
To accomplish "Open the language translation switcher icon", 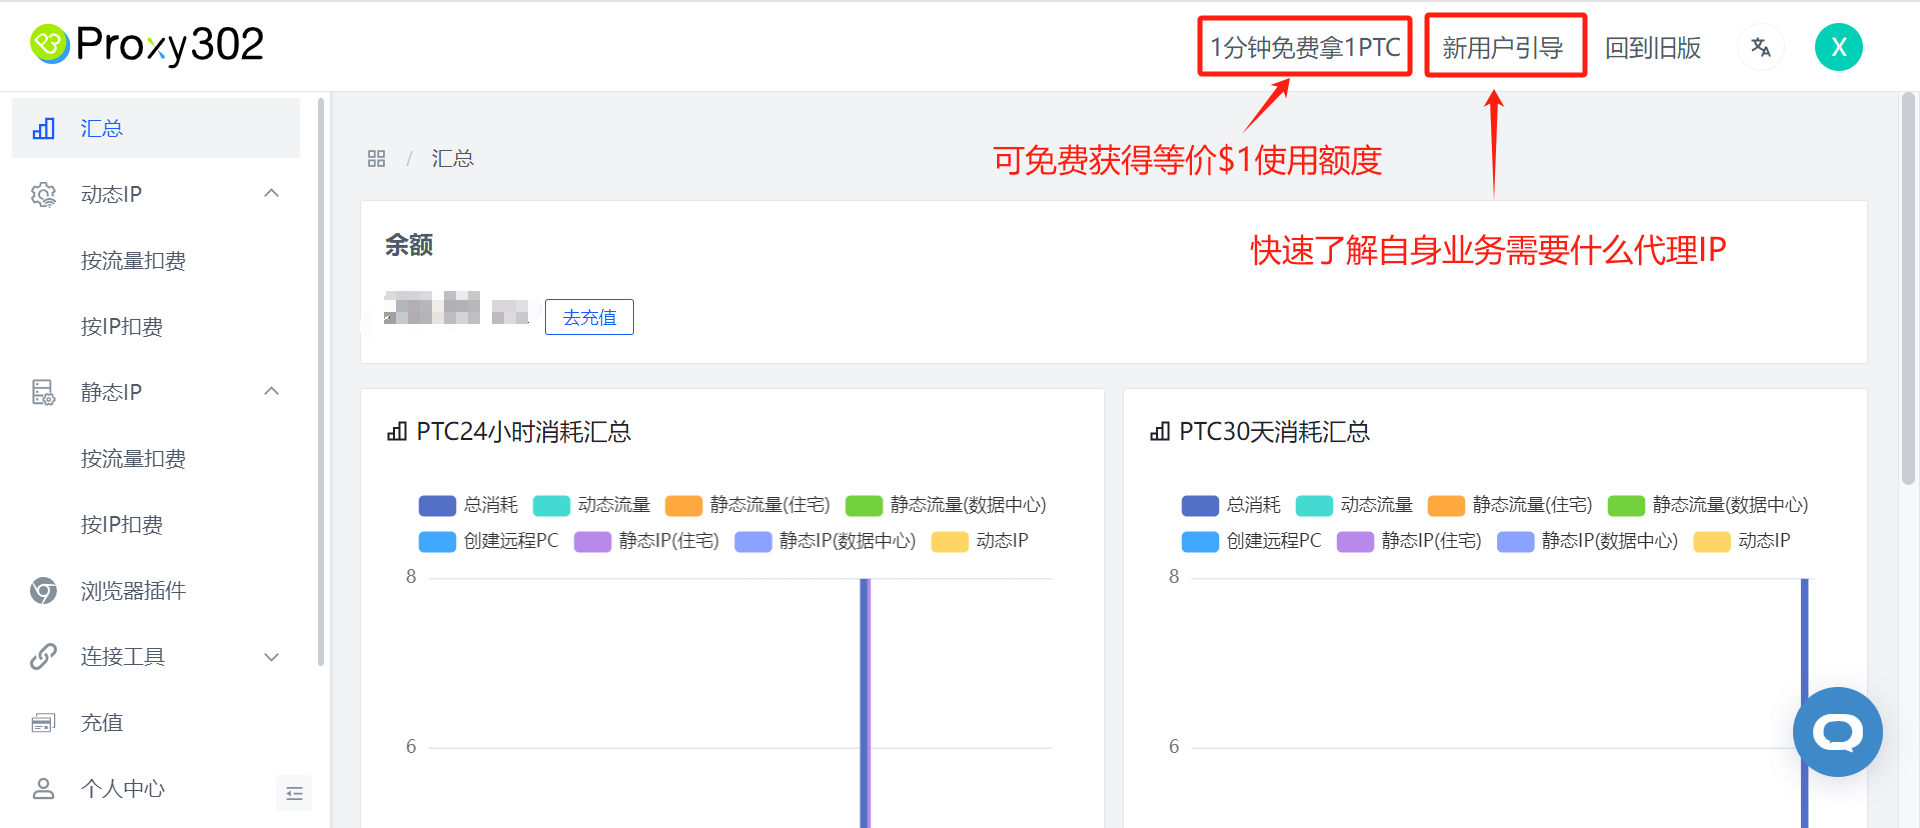I will [x=1761, y=47].
